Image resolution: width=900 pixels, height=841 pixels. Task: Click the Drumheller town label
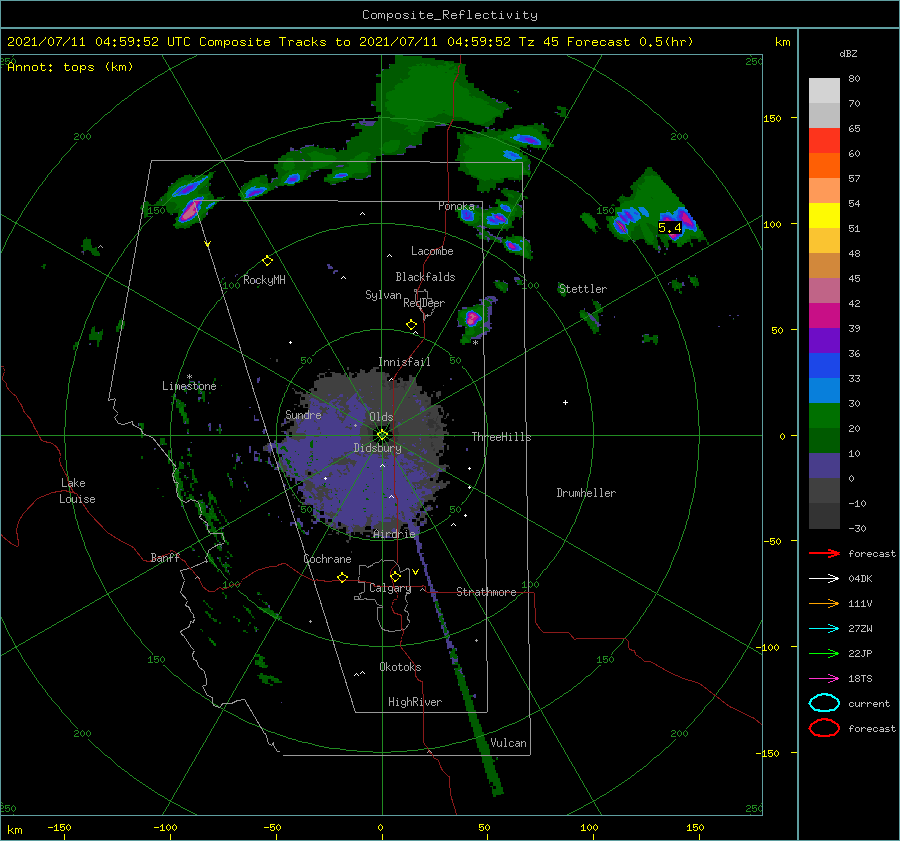586,493
